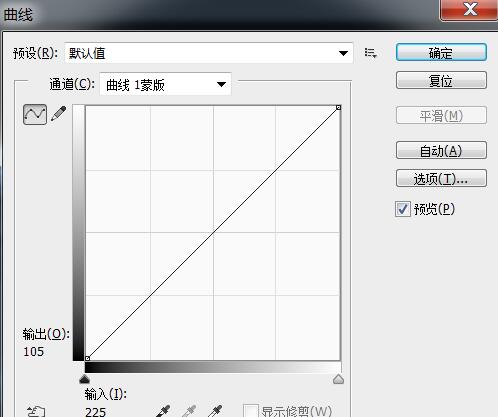
Task: Click the 平滑(M) smooth button
Action: click(441, 116)
